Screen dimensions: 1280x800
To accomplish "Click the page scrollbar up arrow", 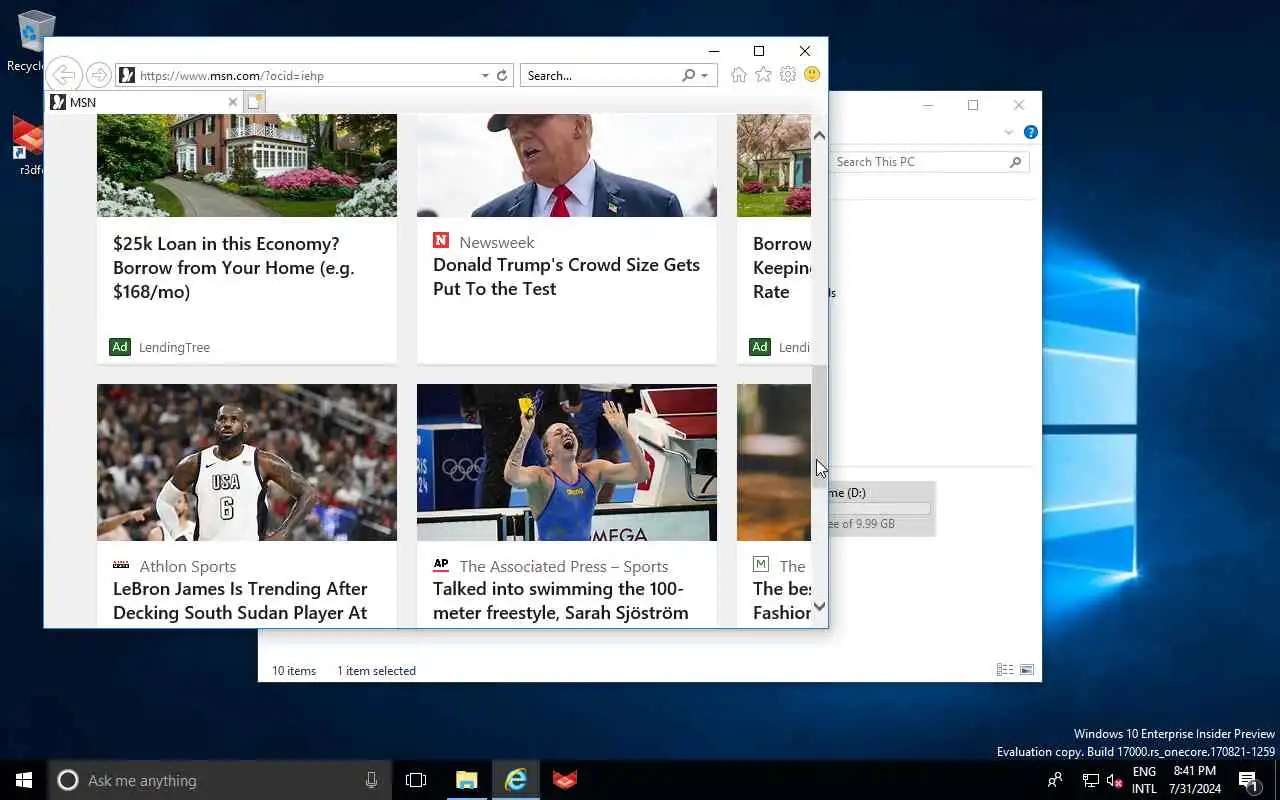I will (819, 136).
